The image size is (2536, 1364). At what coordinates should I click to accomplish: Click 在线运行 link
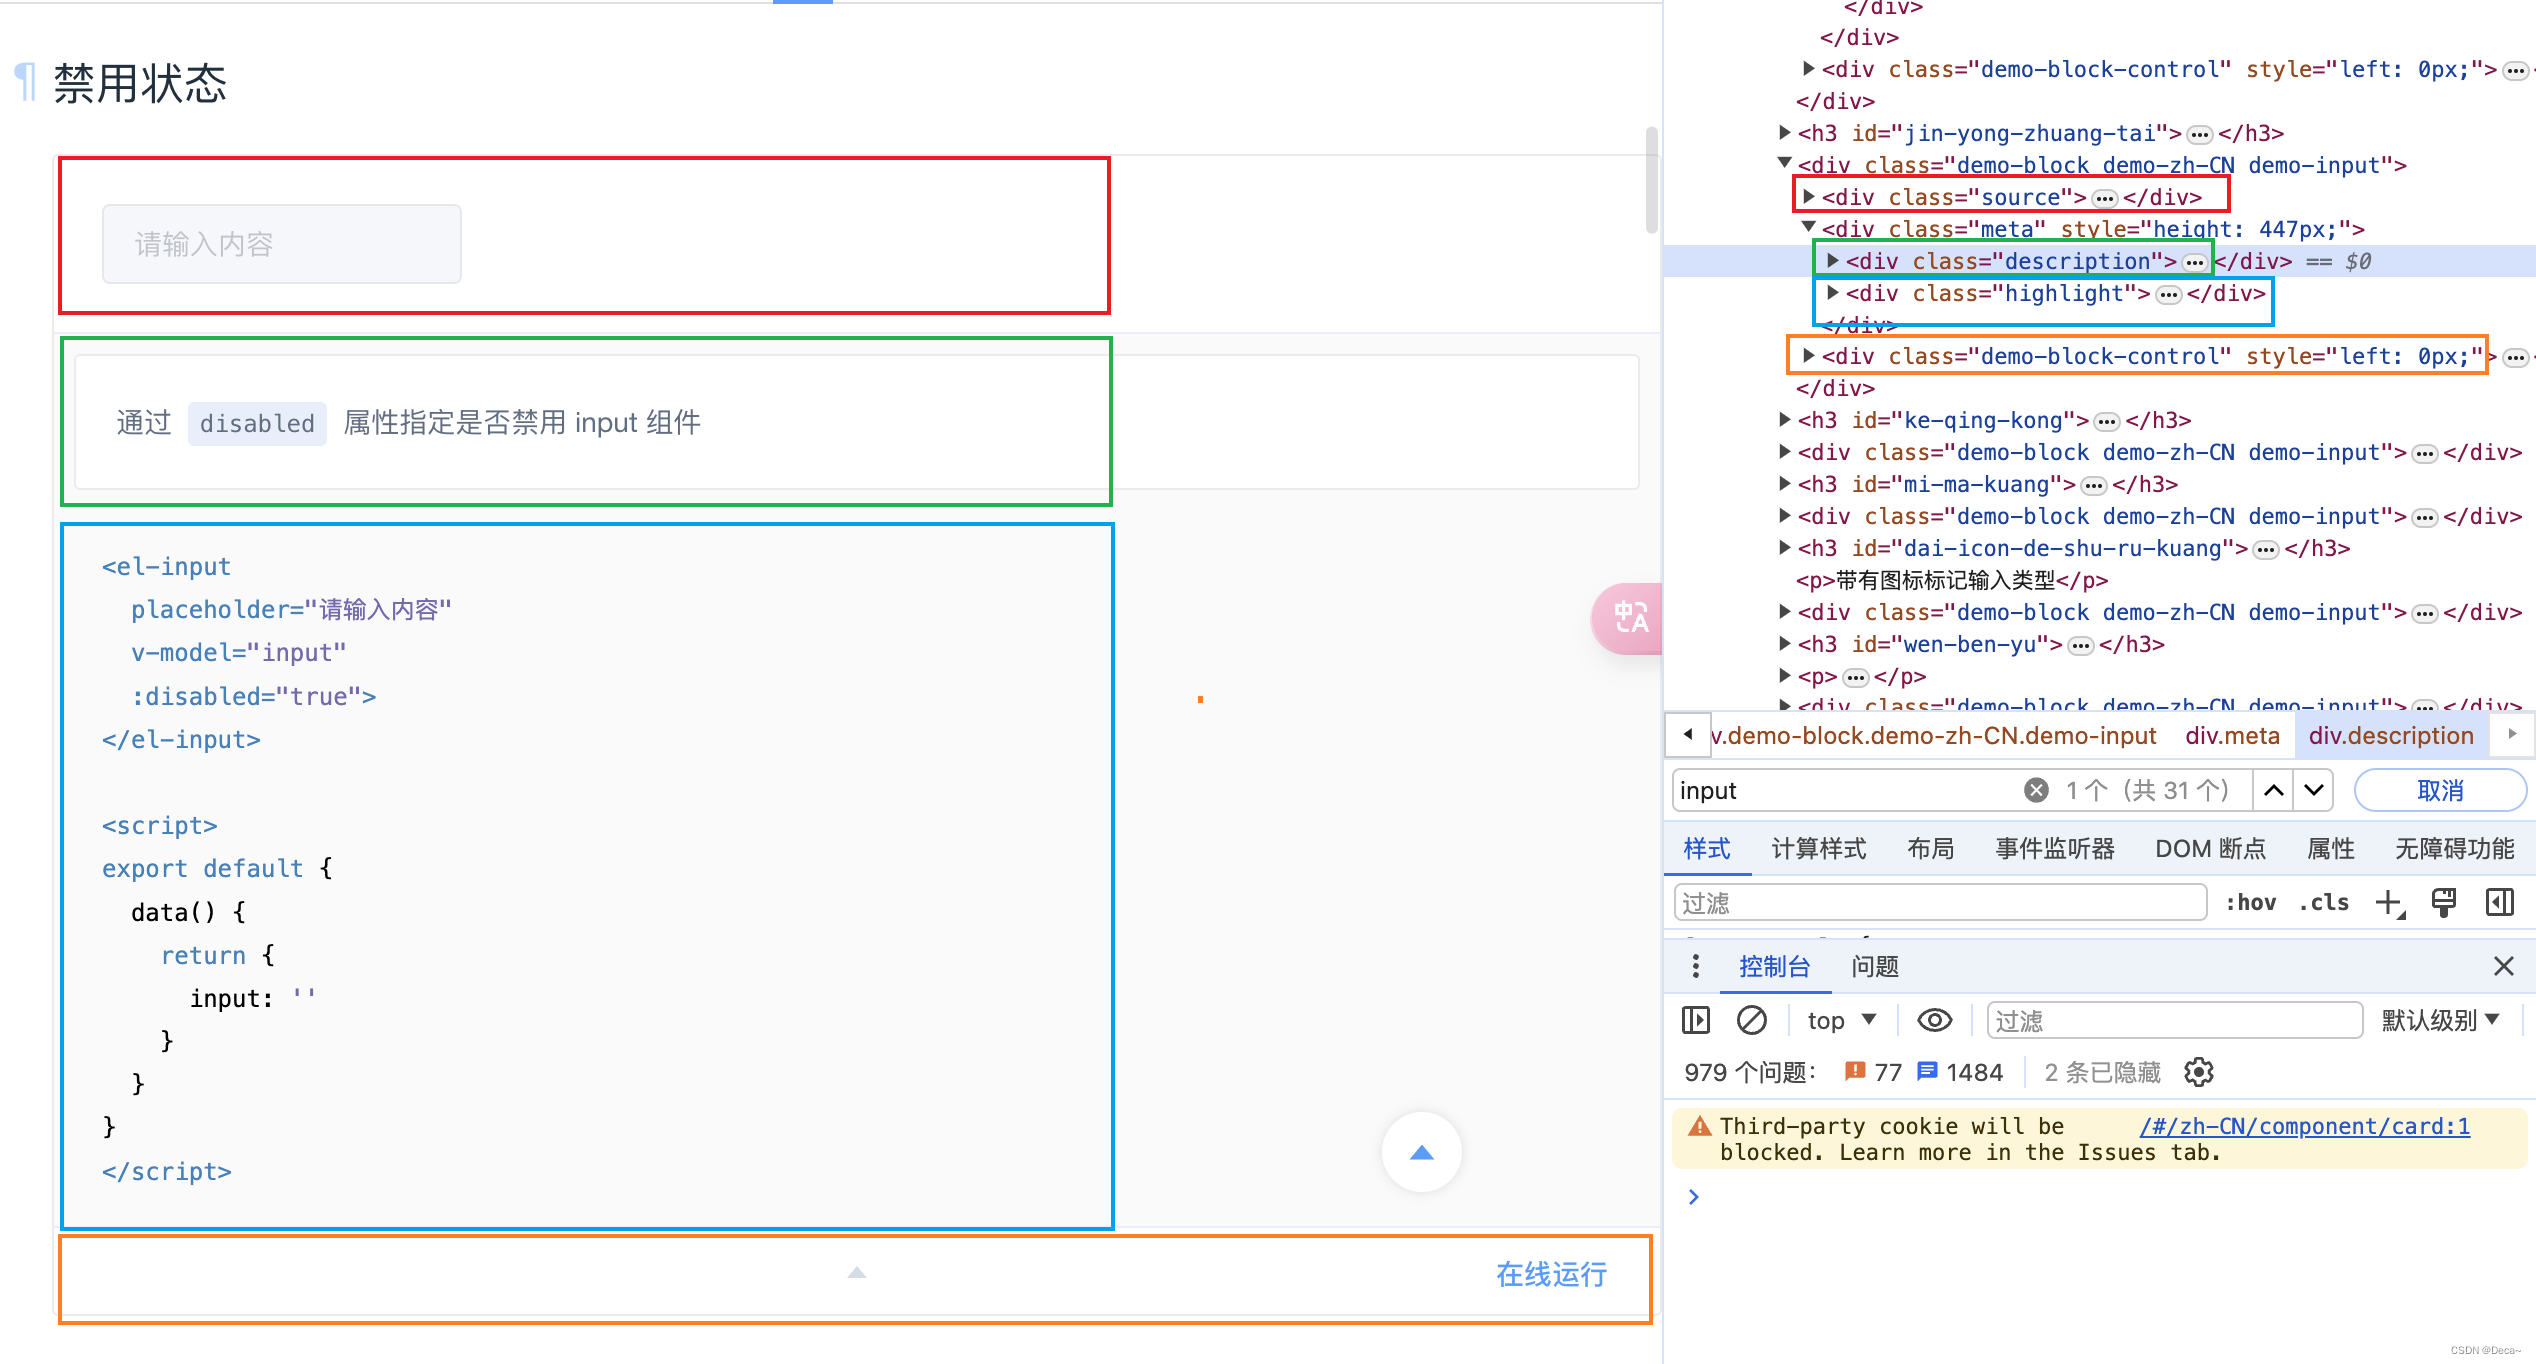coord(1551,1273)
